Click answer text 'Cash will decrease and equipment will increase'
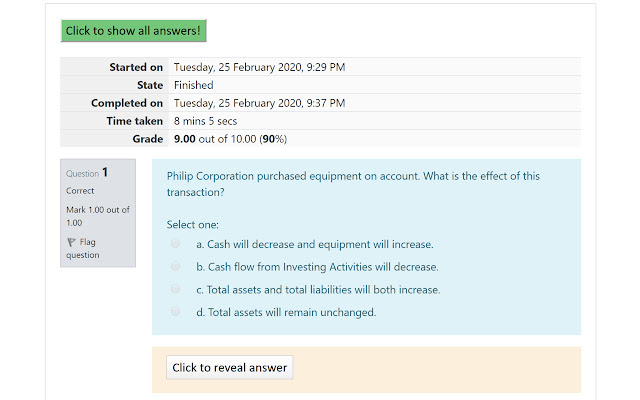Image resolution: width=640 pixels, height=400 pixels. click(x=320, y=244)
